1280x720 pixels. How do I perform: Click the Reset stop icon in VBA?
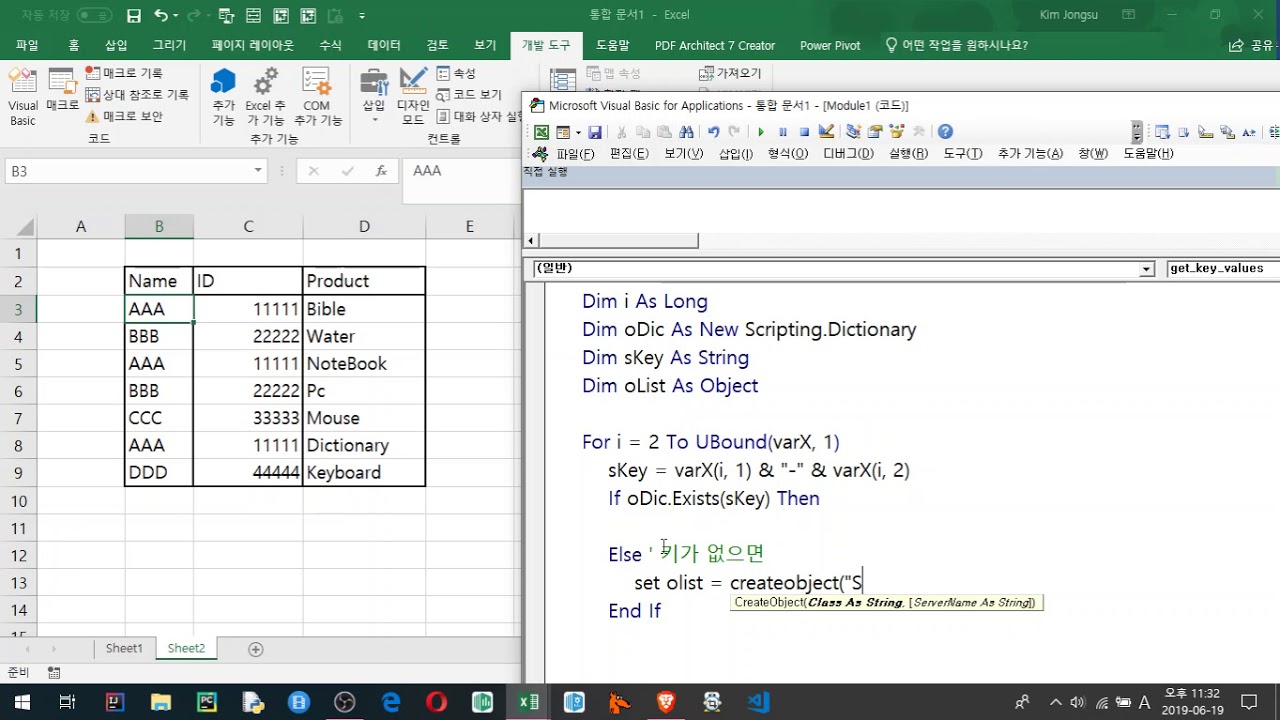[x=804, y=132]
